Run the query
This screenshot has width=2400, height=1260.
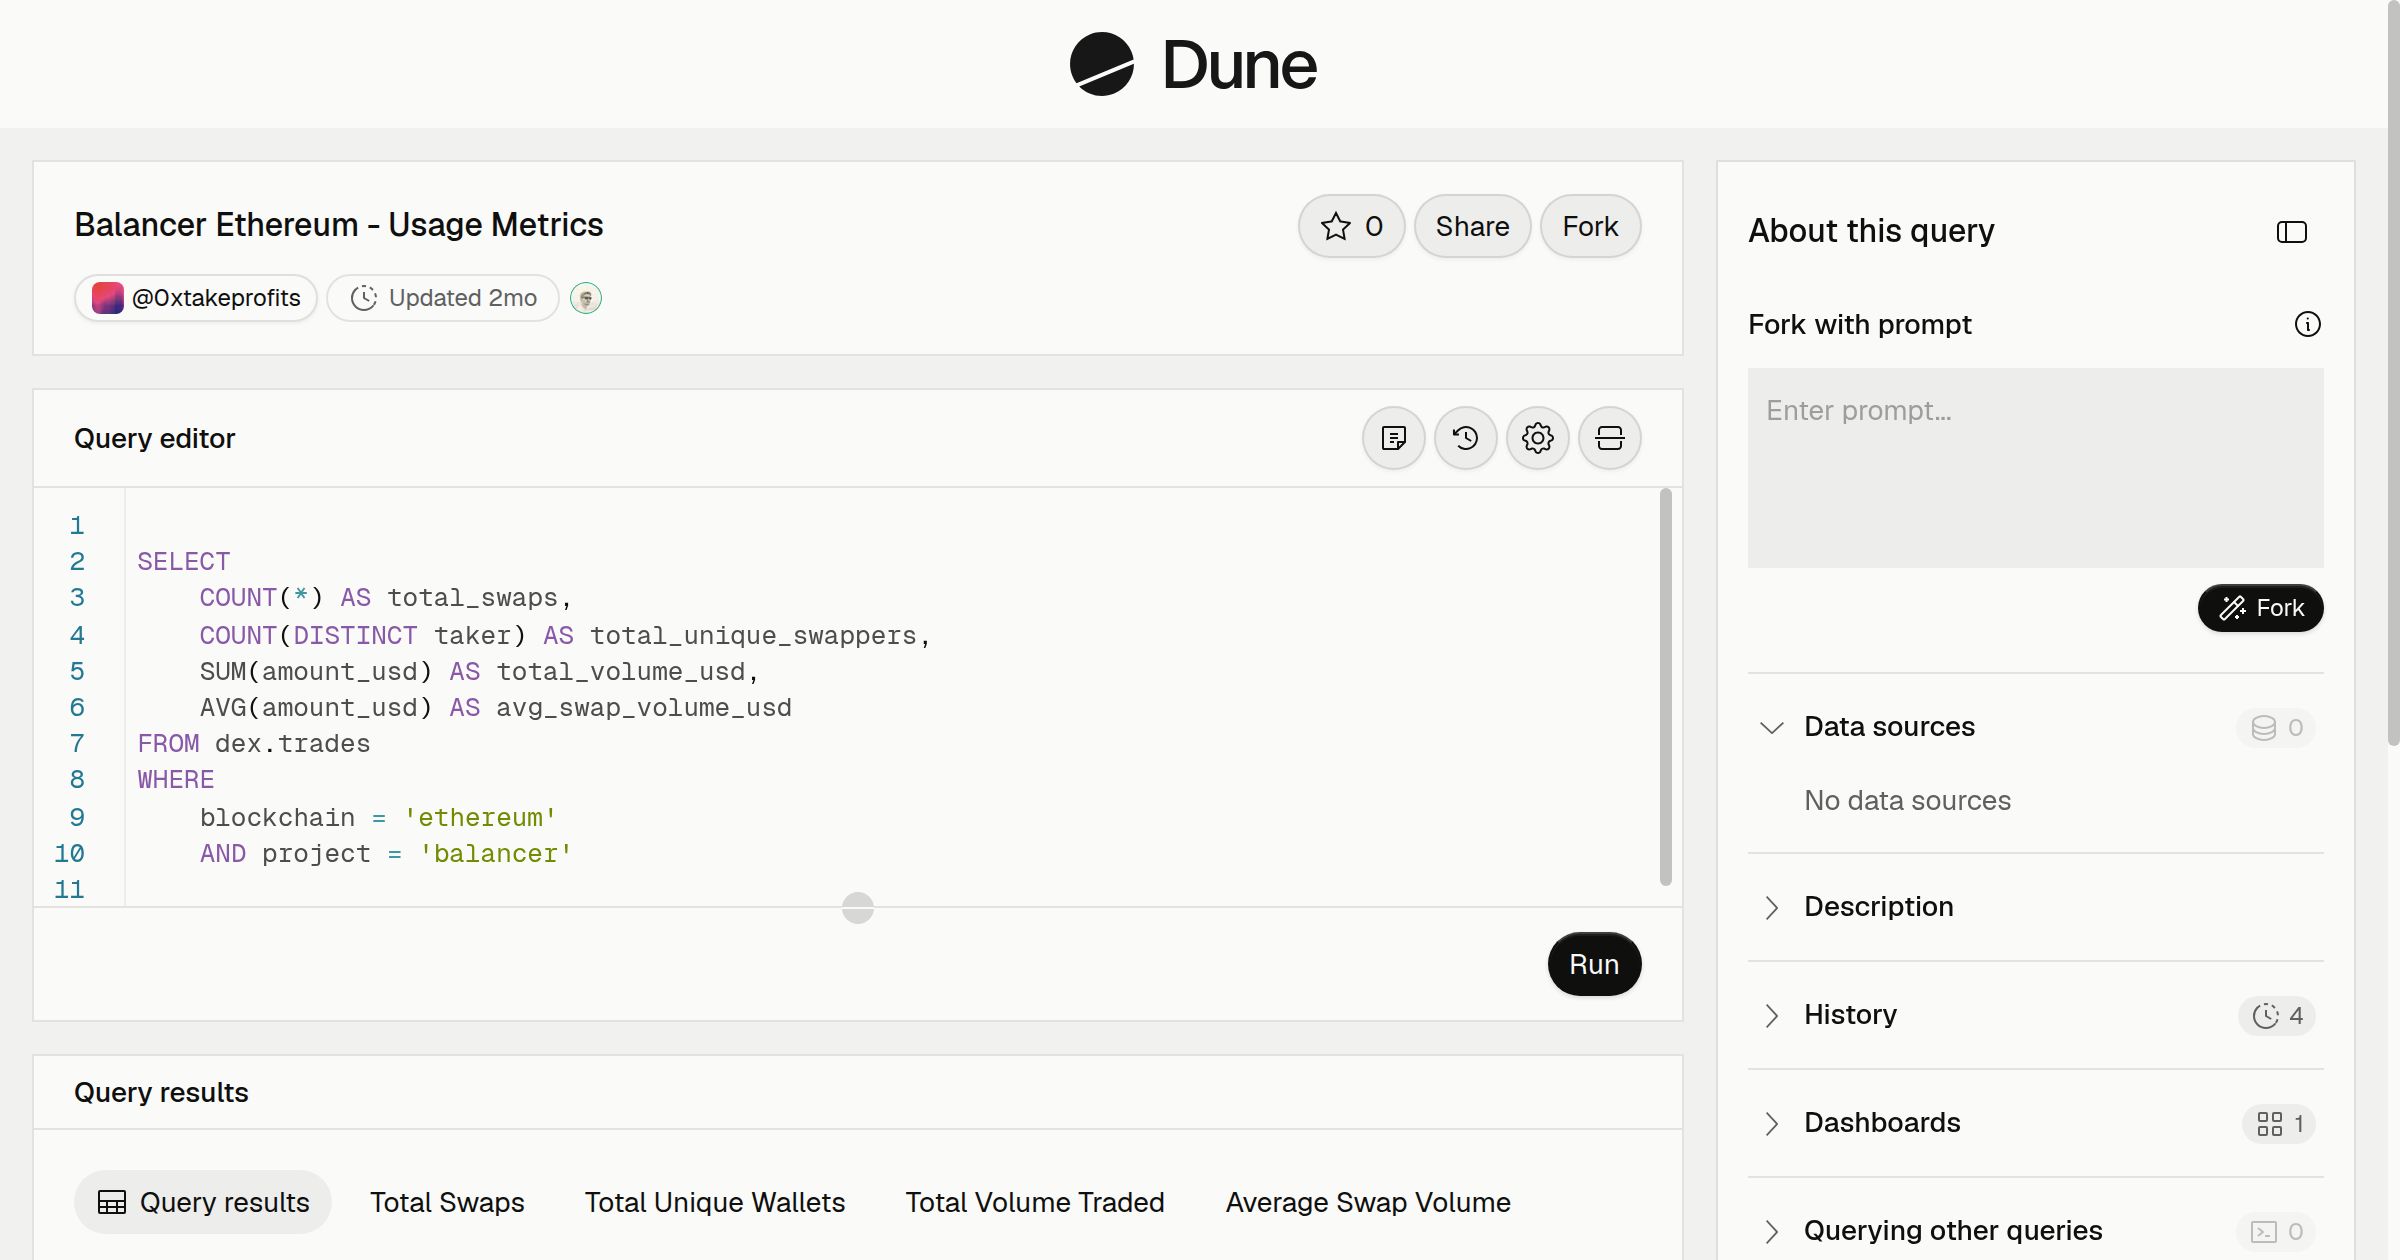tap(1594, 964)
